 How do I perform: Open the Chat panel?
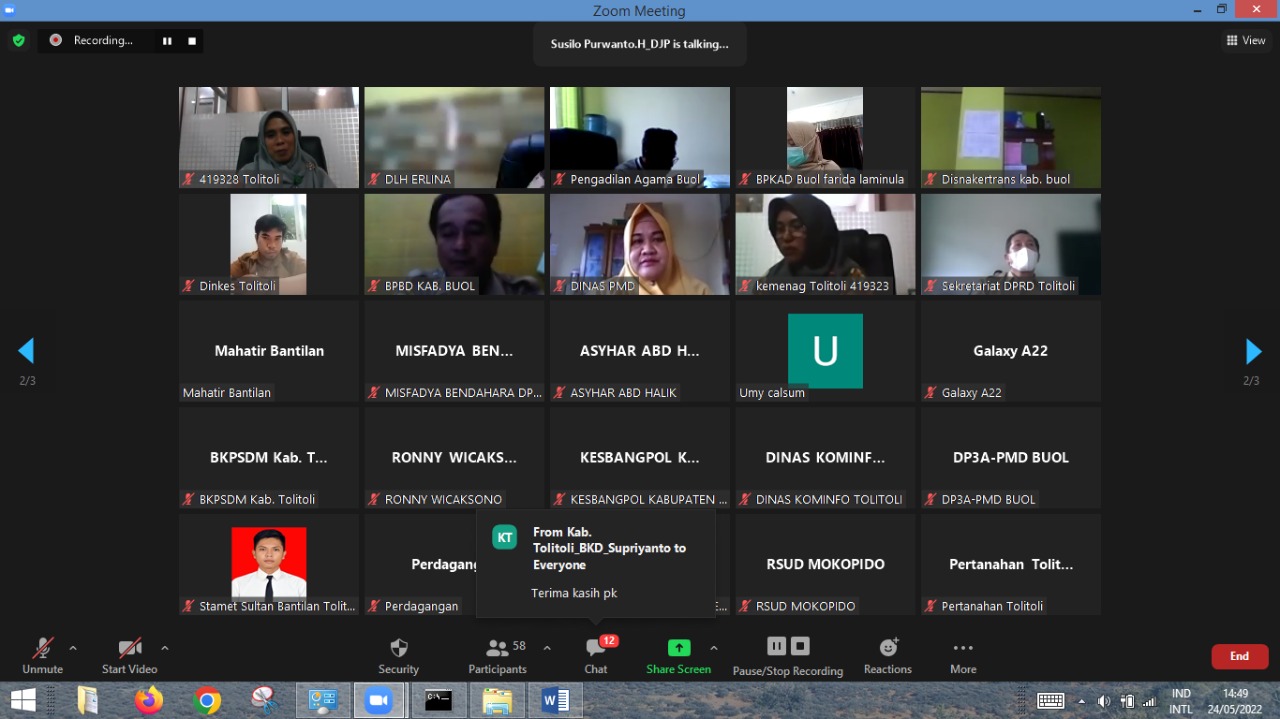coord(596,655)
